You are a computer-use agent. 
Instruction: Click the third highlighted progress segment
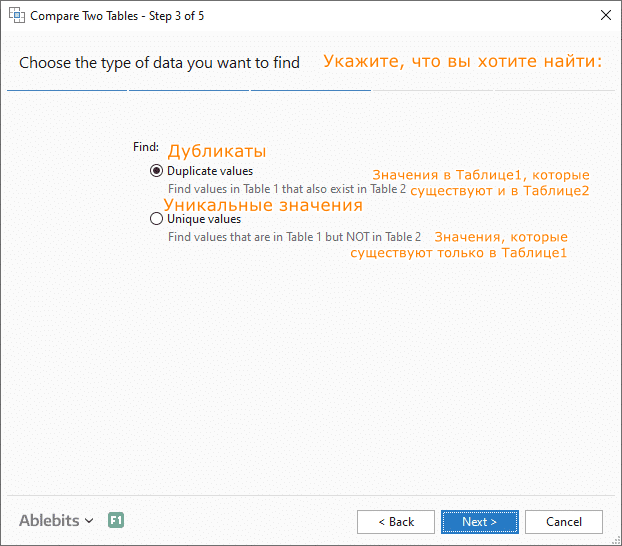(310, 90)
